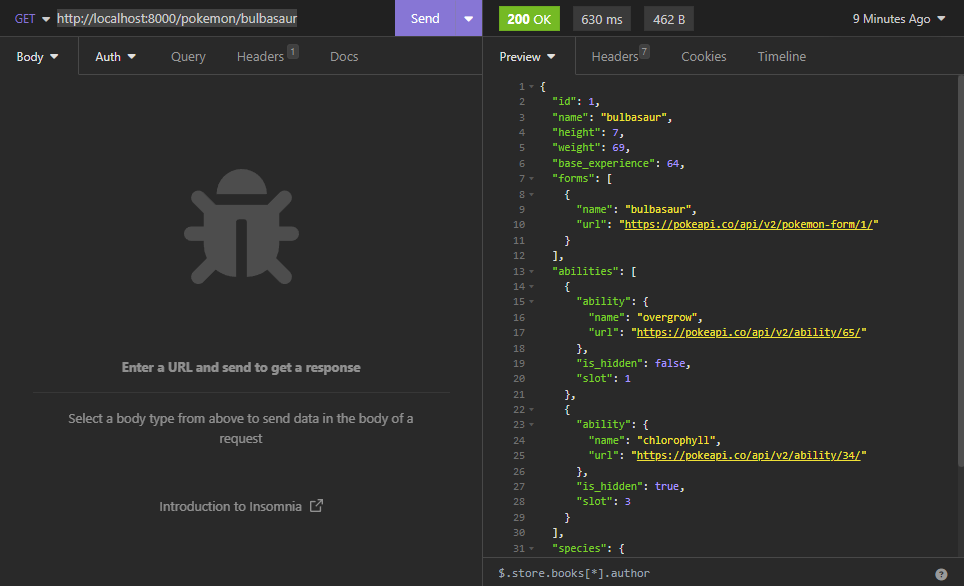Switch to the Docs tab
This screenshot has height=586, width=964.
coord(344,57)
